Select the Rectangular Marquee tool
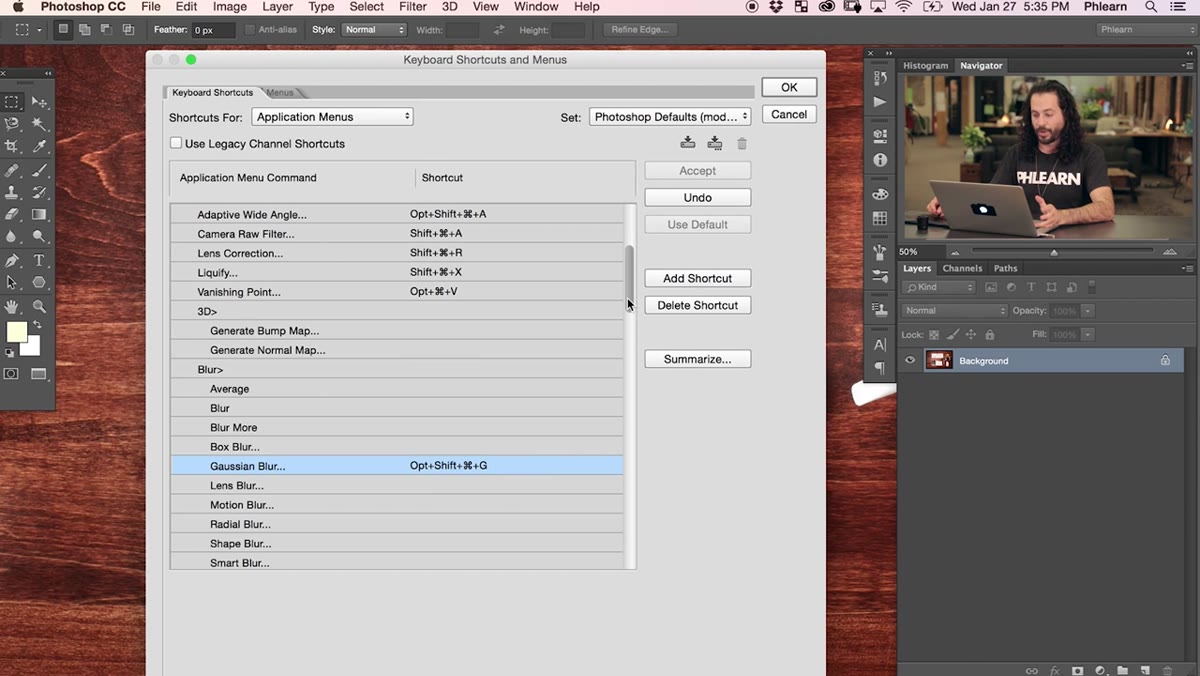The image size is (1200, 676). pyautogui.click(x=12, y=102)
